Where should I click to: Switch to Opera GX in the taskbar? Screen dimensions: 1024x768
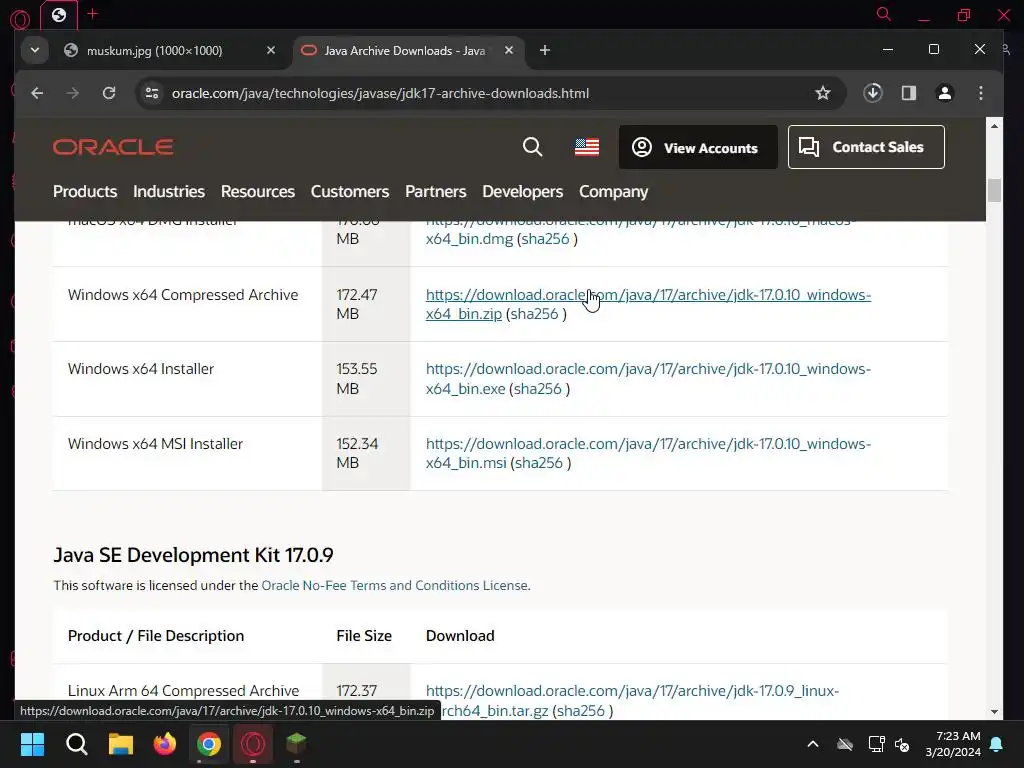click(253, 744)
